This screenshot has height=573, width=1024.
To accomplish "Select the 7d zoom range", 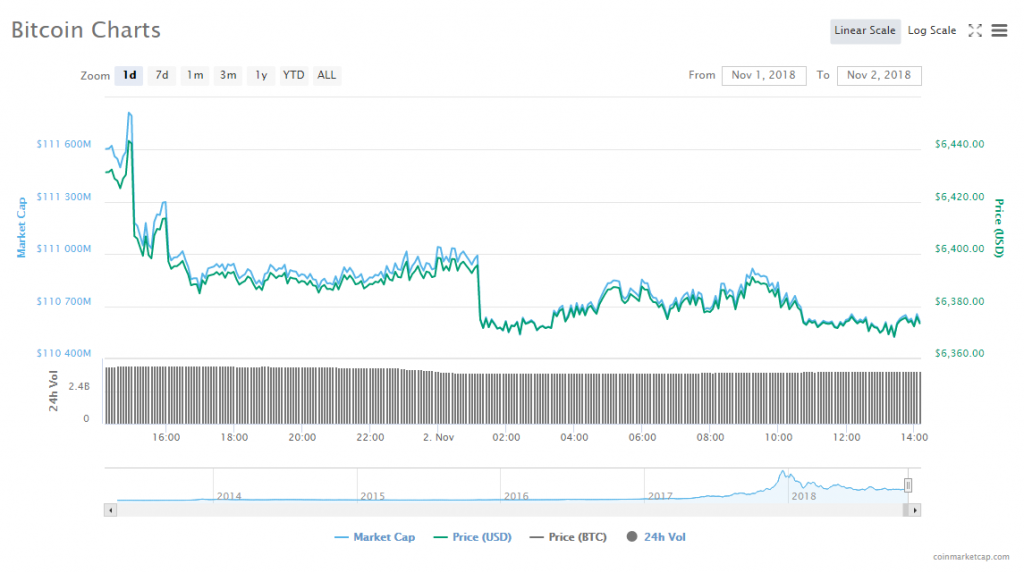I will 161,75.
